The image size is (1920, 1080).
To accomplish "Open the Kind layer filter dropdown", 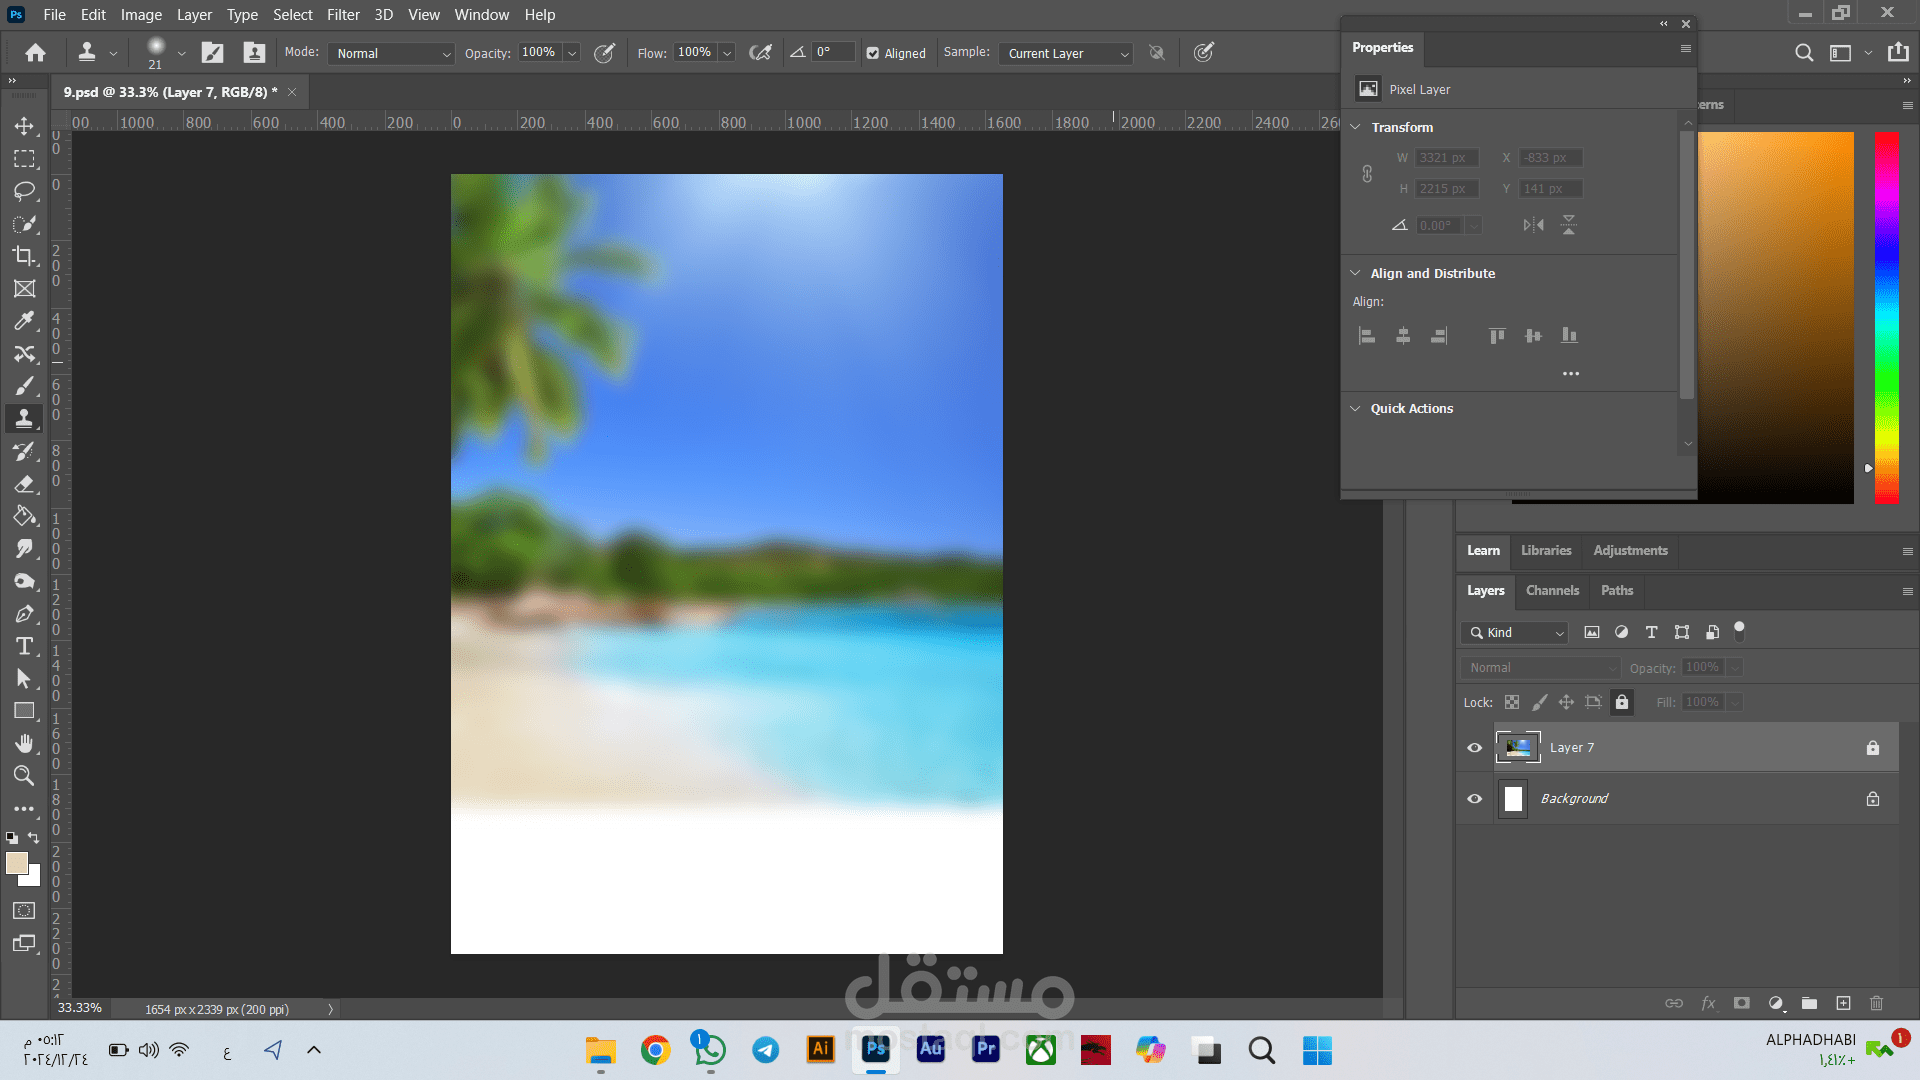I will click(1514, 632).
